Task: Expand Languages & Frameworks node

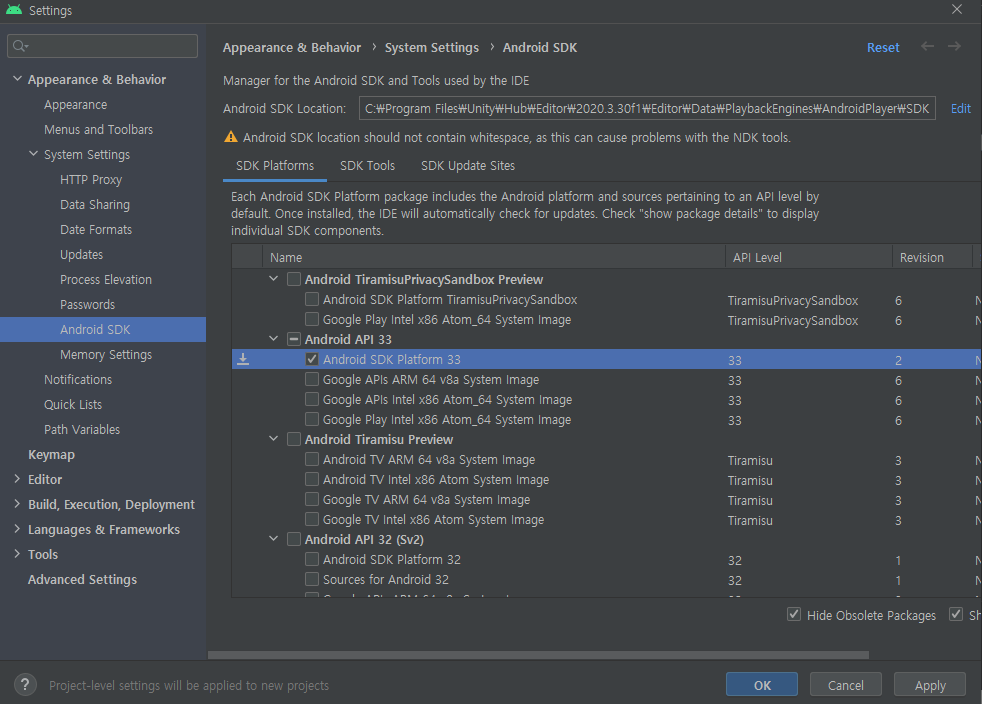Action: pos(17,529)
